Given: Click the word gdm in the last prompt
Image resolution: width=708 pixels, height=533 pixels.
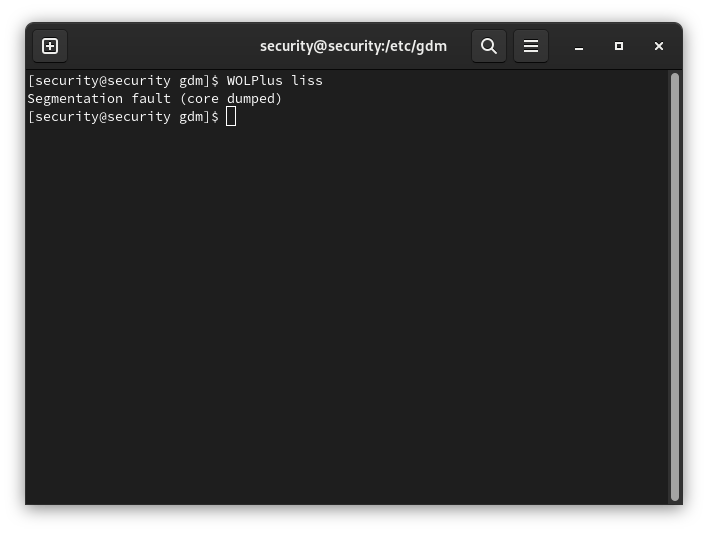Looking at the screenshot, I should [191, 116].
